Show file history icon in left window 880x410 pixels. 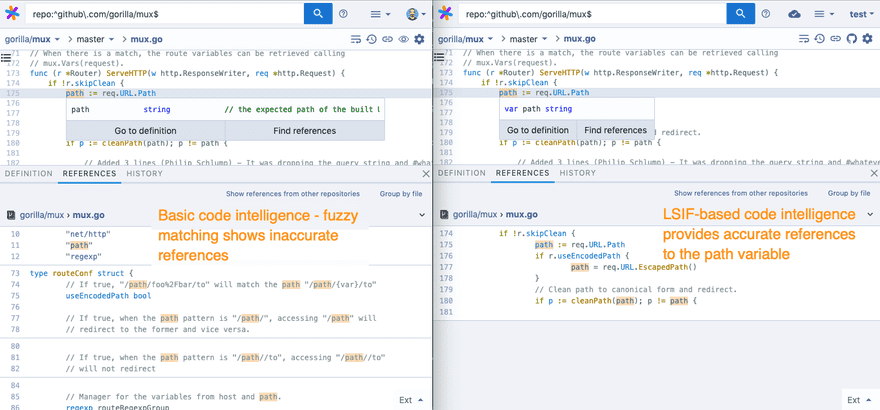pyautogui.click(x=372, y=39)
